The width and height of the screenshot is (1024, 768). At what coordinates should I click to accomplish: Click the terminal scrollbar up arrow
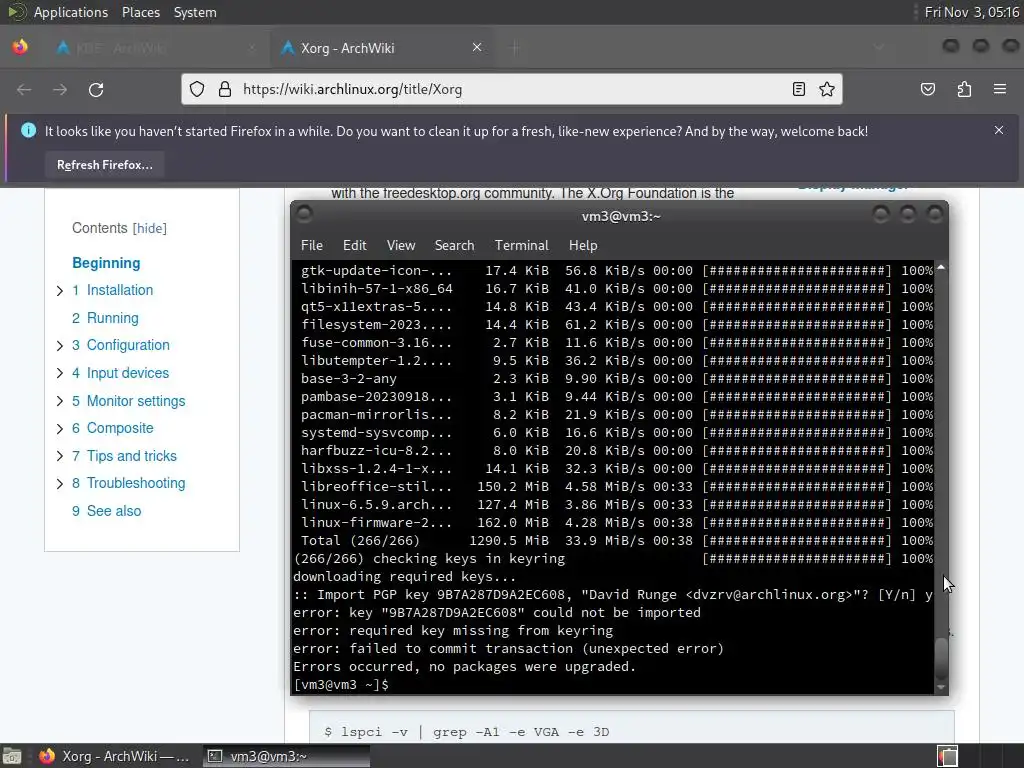tap(940, 267)
